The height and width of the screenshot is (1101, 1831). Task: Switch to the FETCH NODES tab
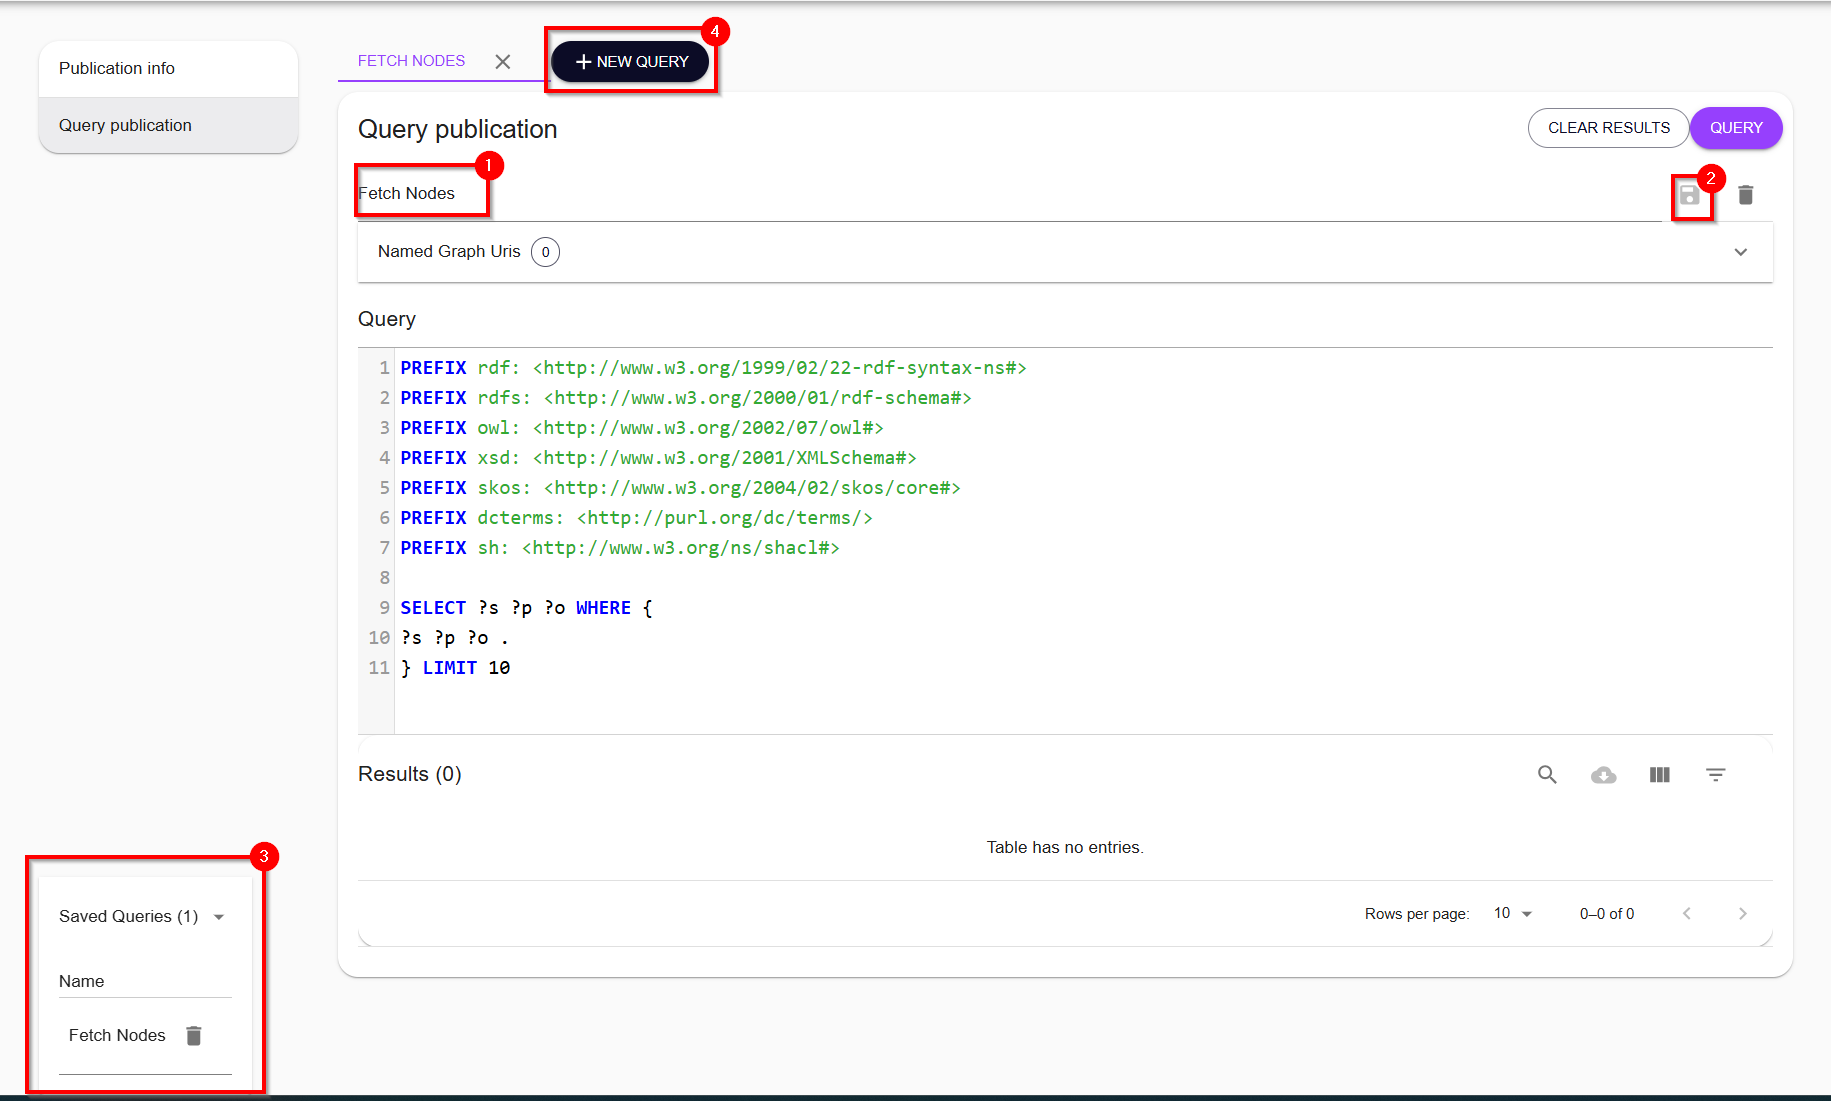[x=411, y=61]
